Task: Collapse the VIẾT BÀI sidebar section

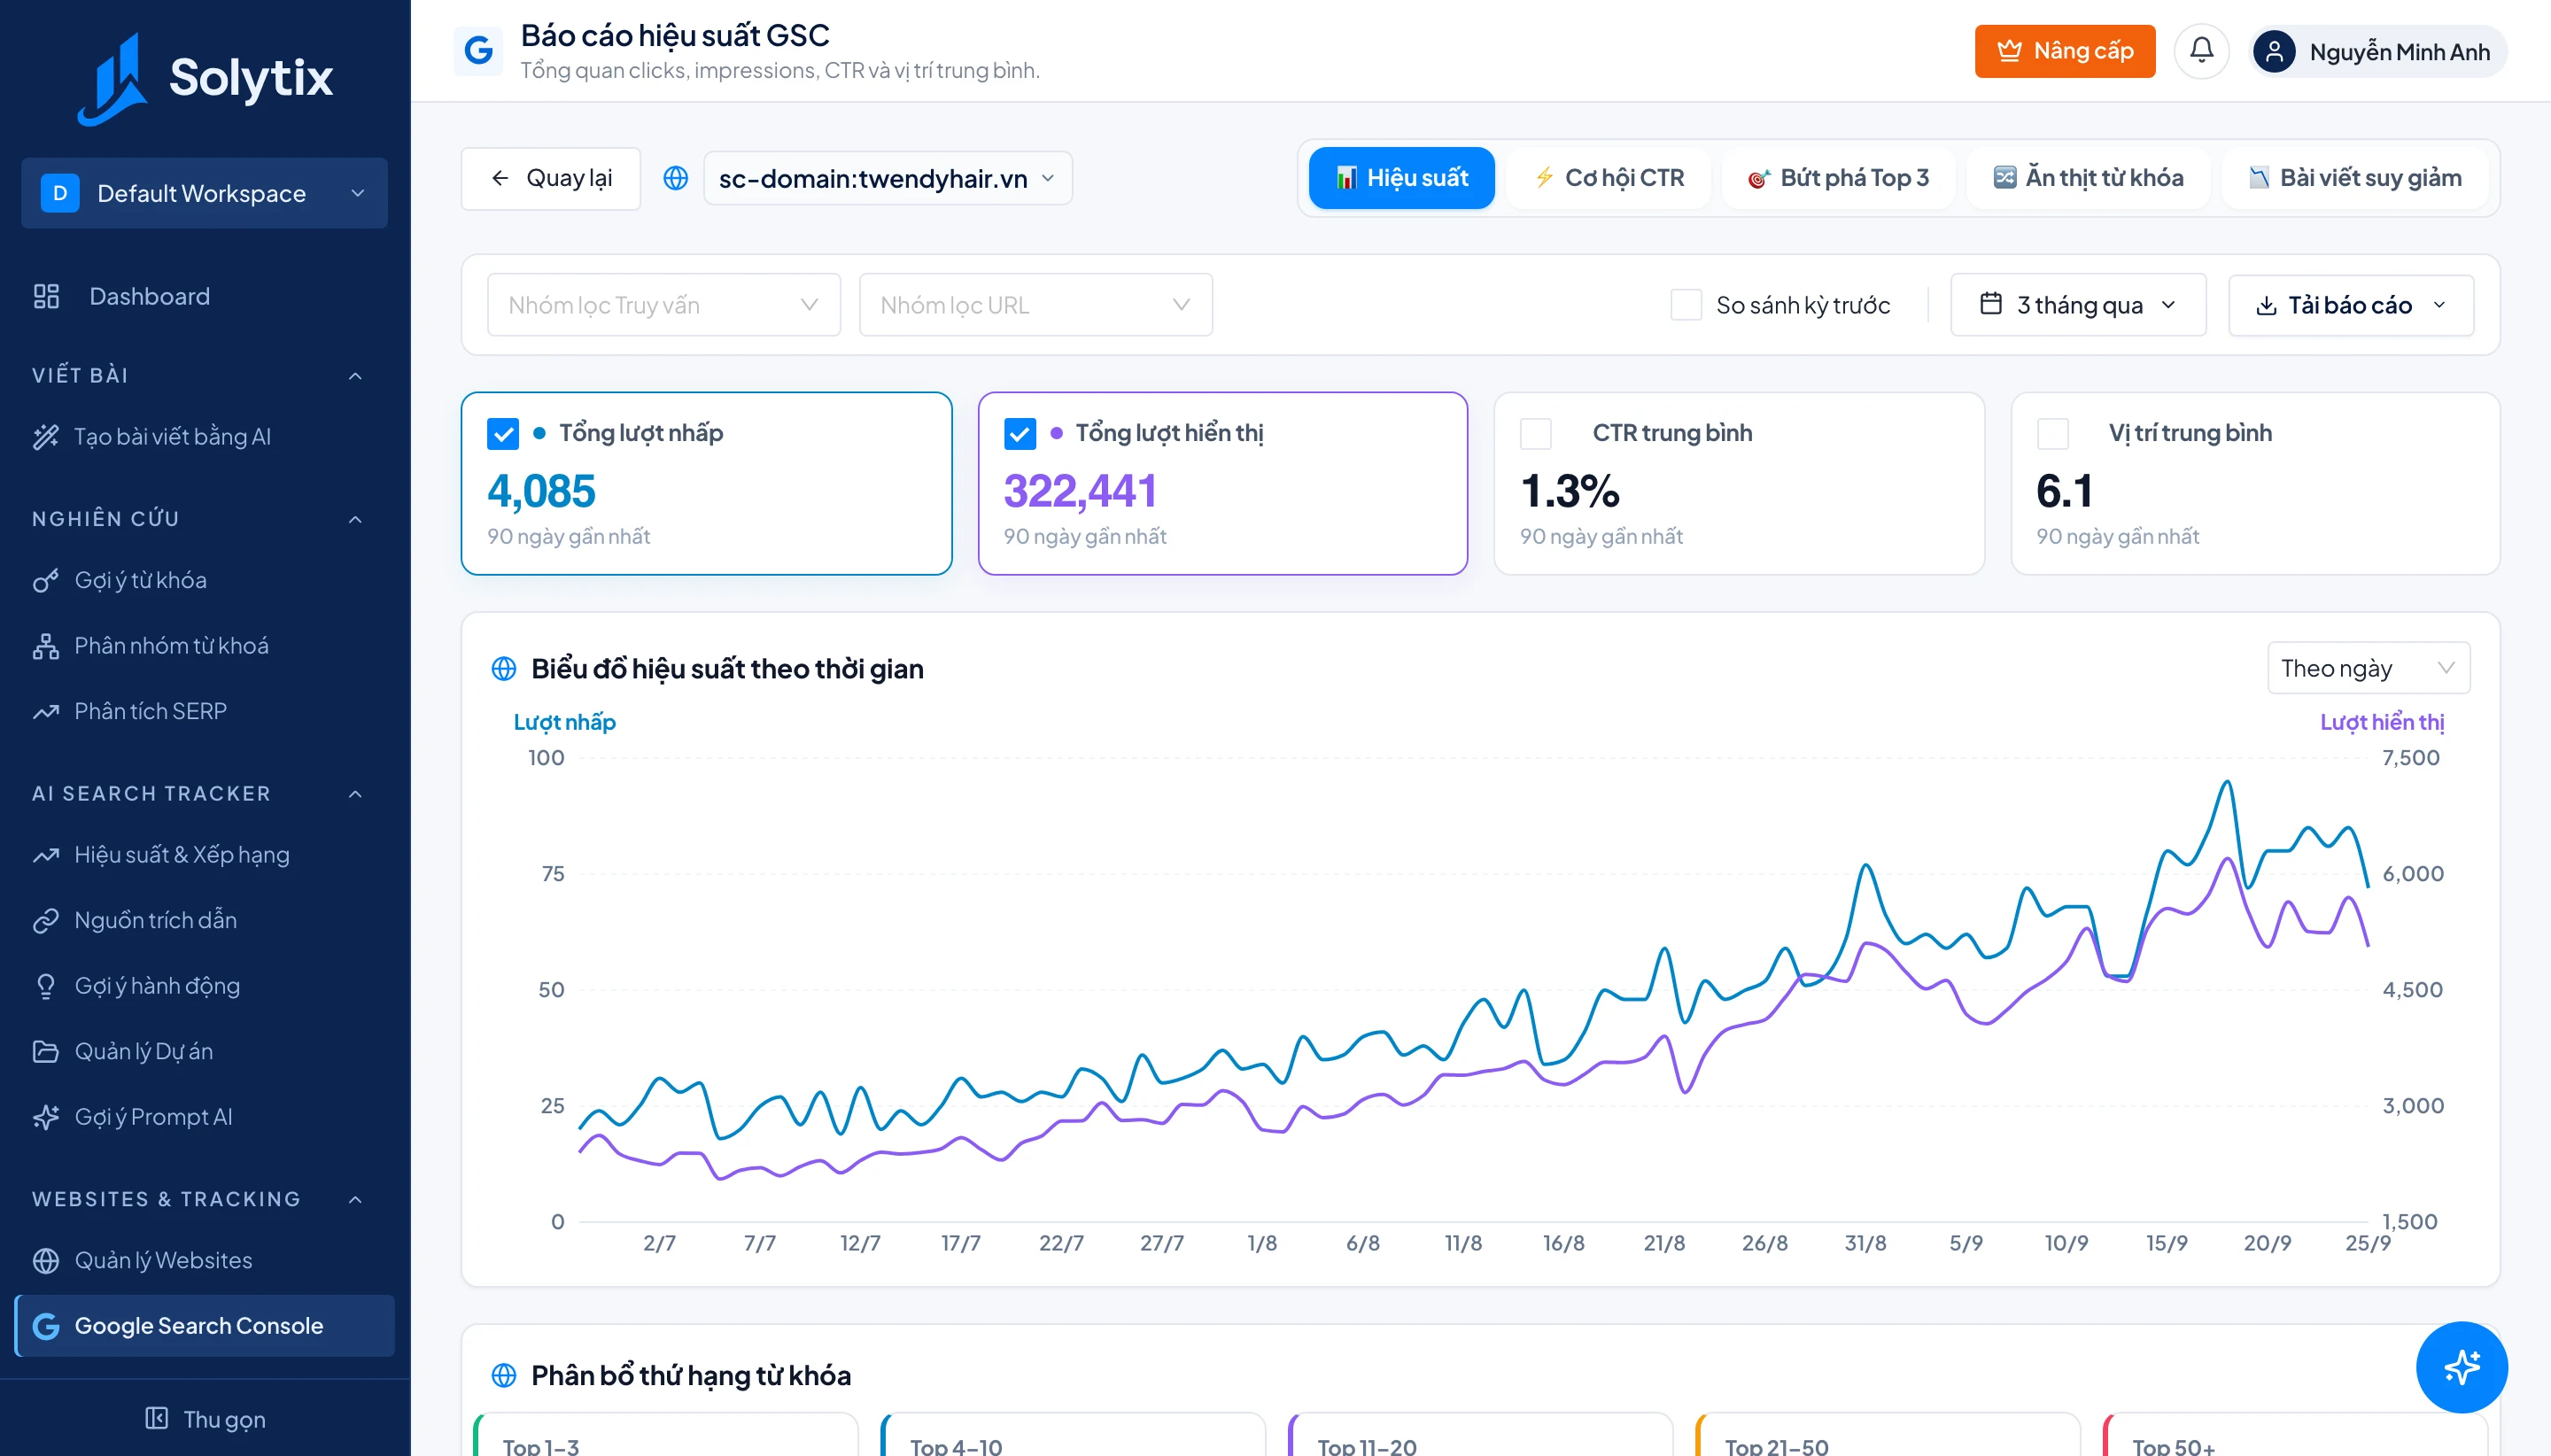Action: (x=355, y=376)
